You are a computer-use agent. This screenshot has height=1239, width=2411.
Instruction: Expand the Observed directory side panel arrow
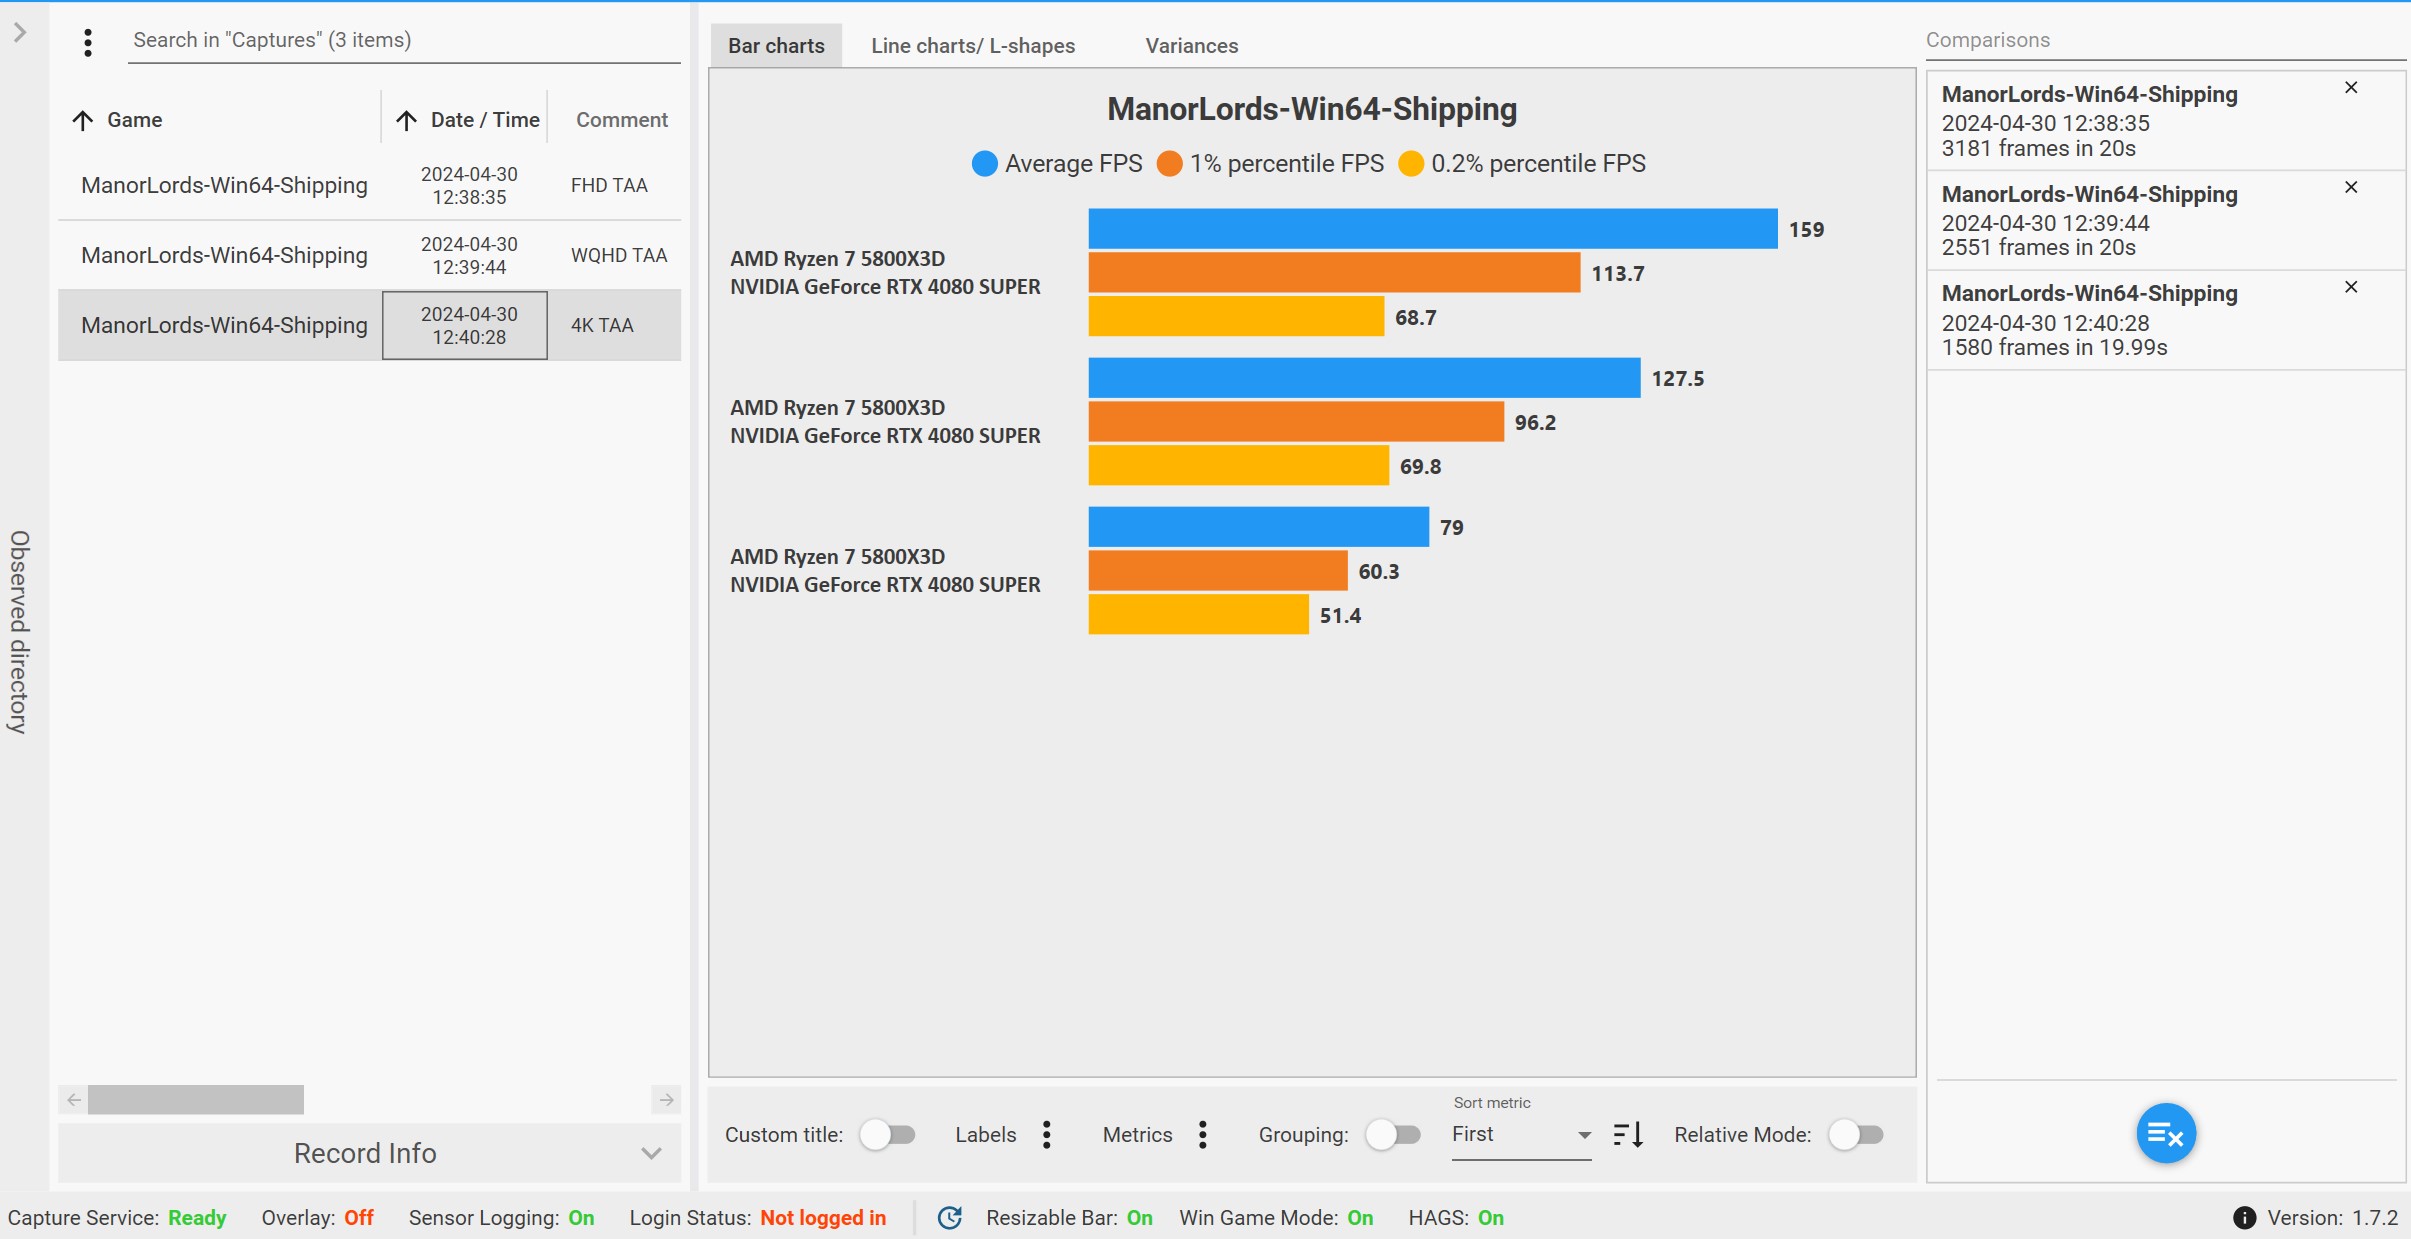click(20, 33)
